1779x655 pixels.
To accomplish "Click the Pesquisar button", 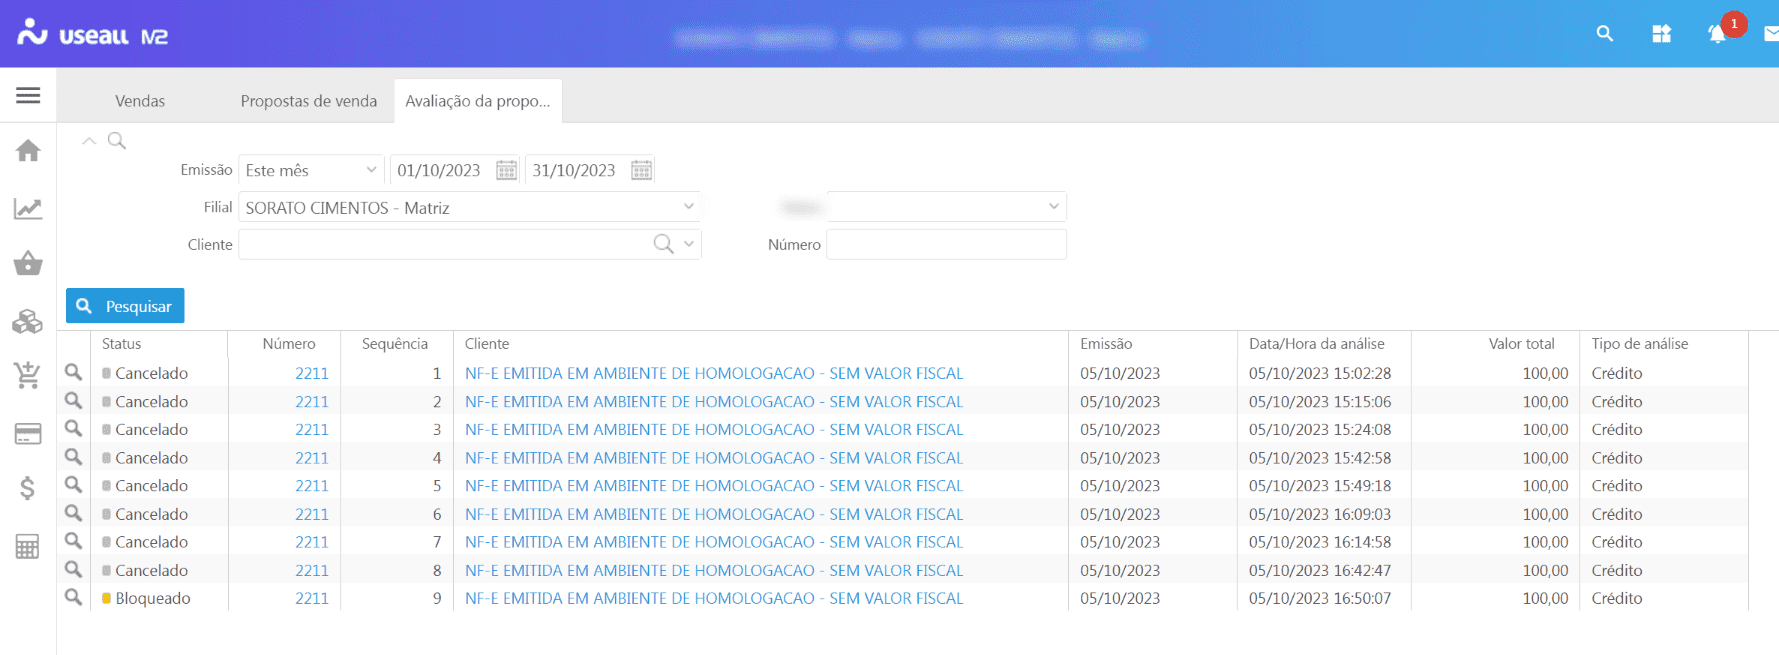I will click(125, 306).
